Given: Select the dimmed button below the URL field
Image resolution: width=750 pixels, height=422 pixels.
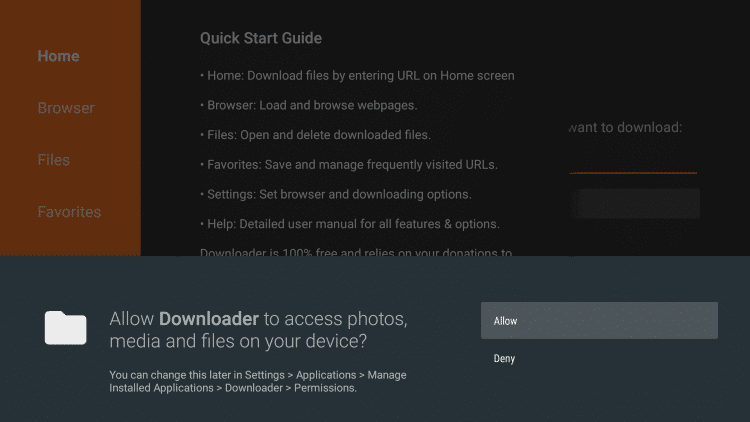Looking at the screenshot, I should 636,203.
